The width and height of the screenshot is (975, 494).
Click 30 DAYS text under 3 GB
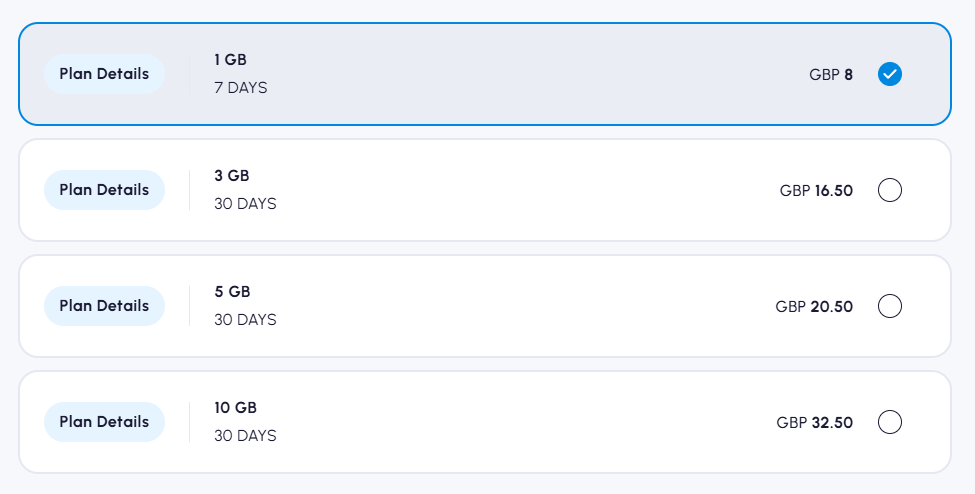[x=245, y=204]
